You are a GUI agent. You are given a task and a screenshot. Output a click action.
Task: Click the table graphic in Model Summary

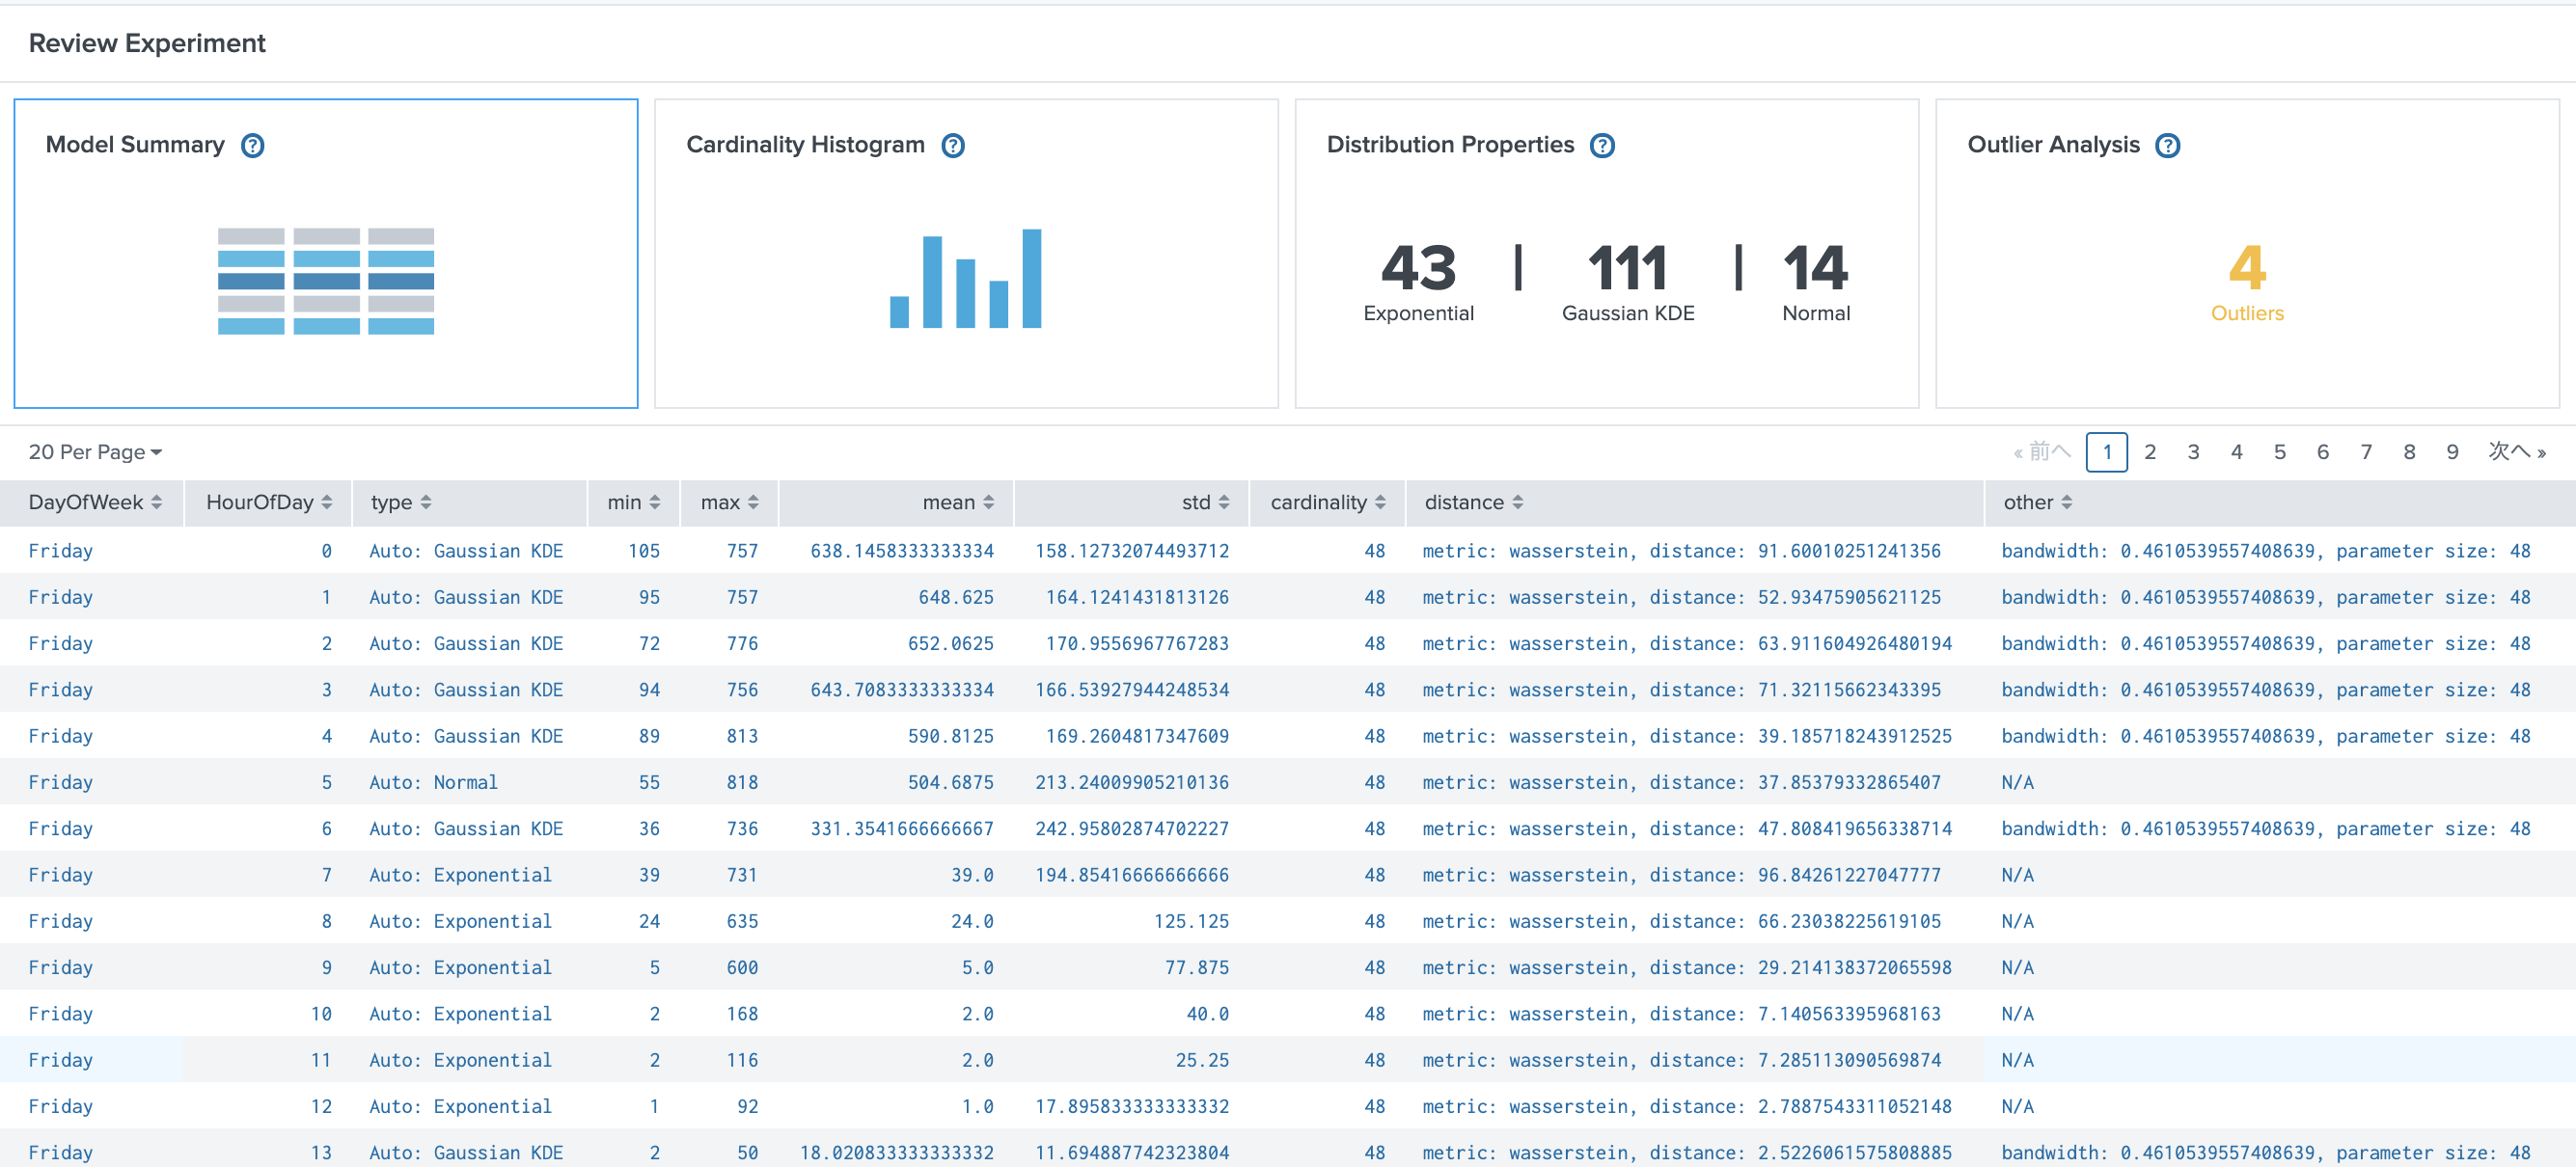click(325, 279)
